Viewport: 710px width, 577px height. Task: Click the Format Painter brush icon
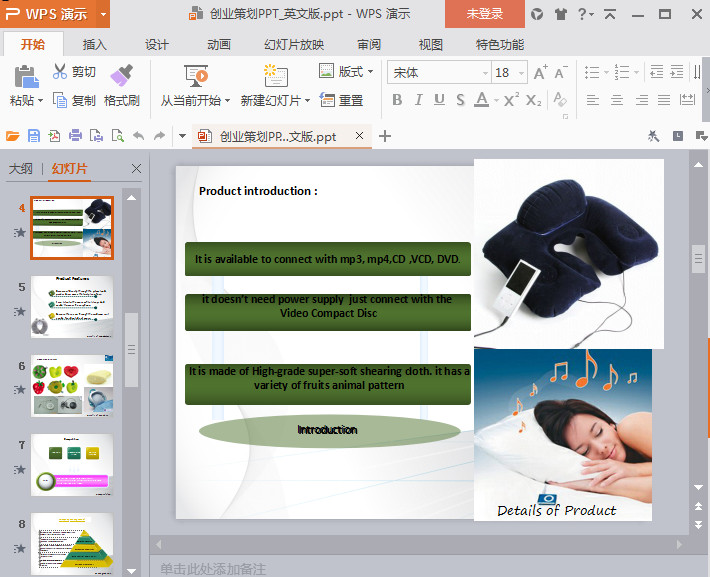click(x=121, y=75)
